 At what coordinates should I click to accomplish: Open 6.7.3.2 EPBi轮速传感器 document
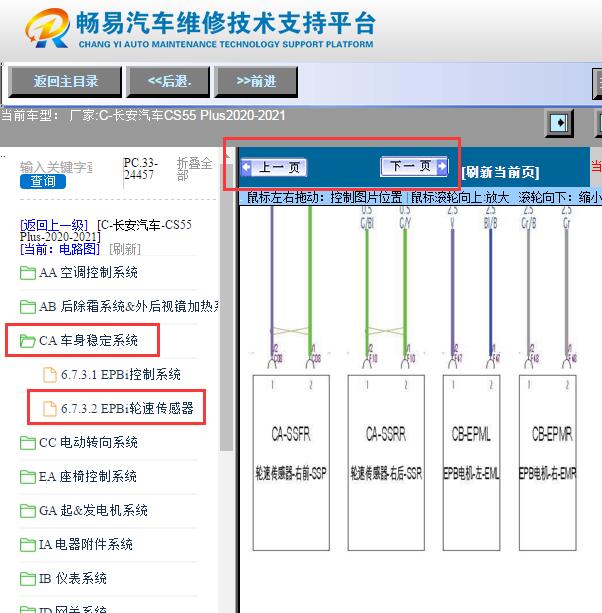(x=127, y=408)
